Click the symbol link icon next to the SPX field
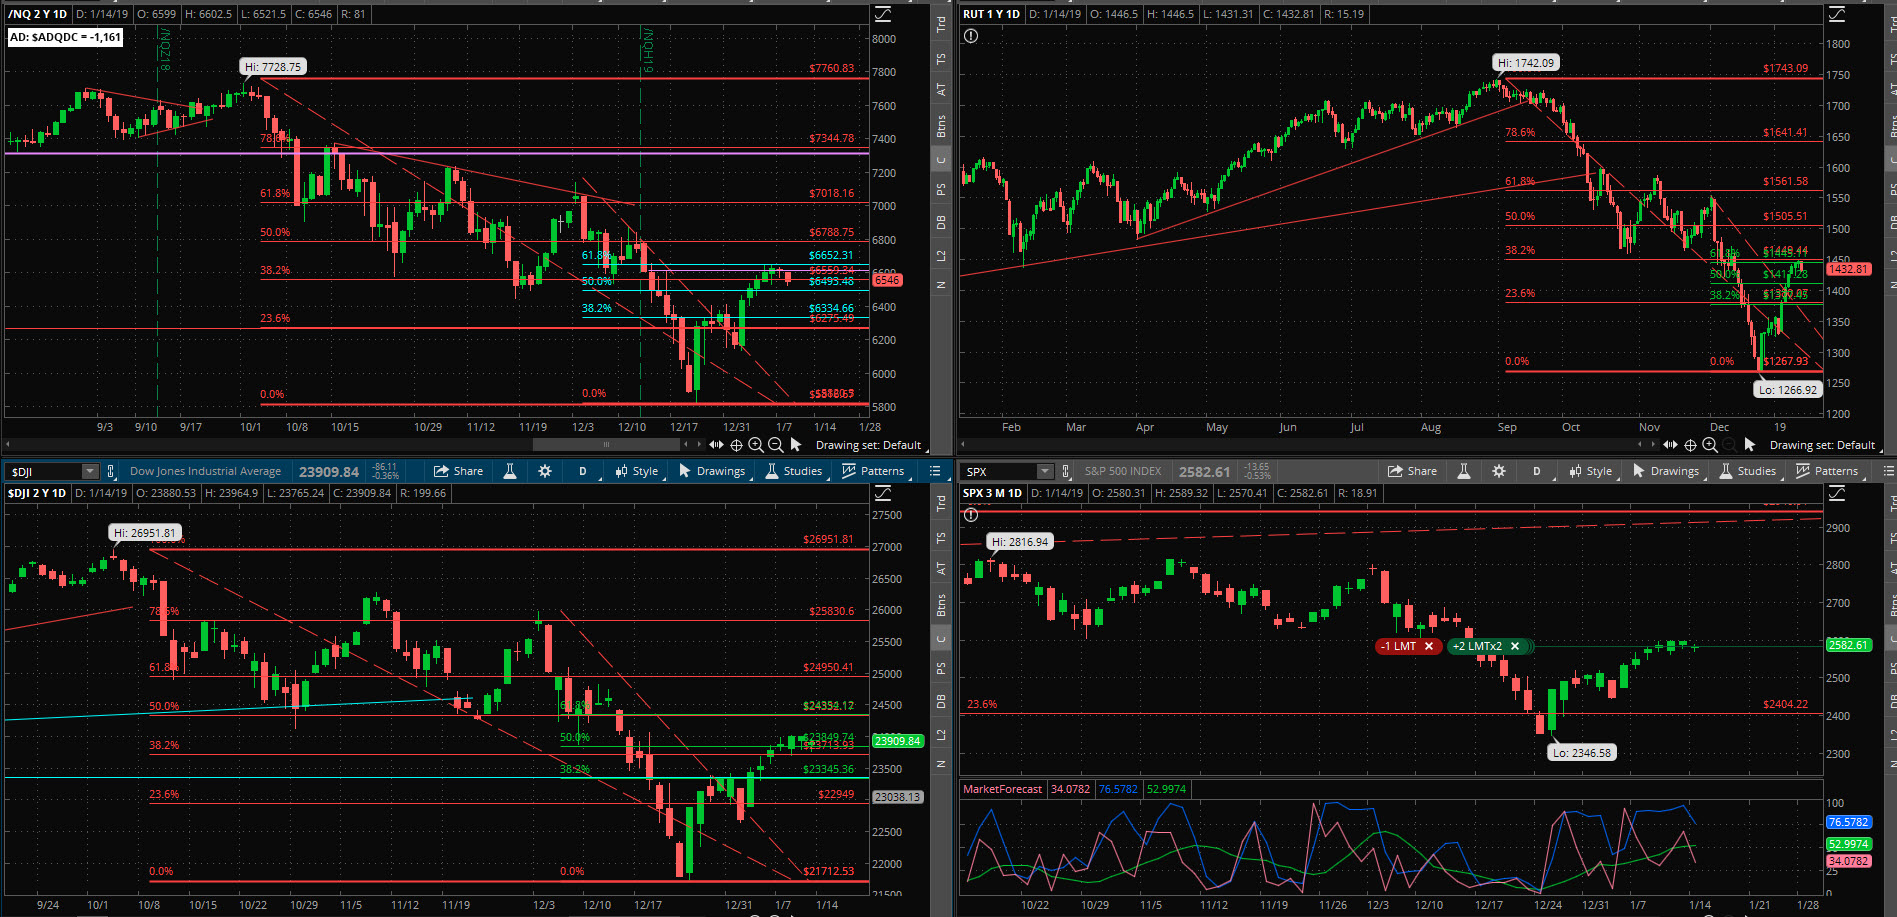 1066,471
